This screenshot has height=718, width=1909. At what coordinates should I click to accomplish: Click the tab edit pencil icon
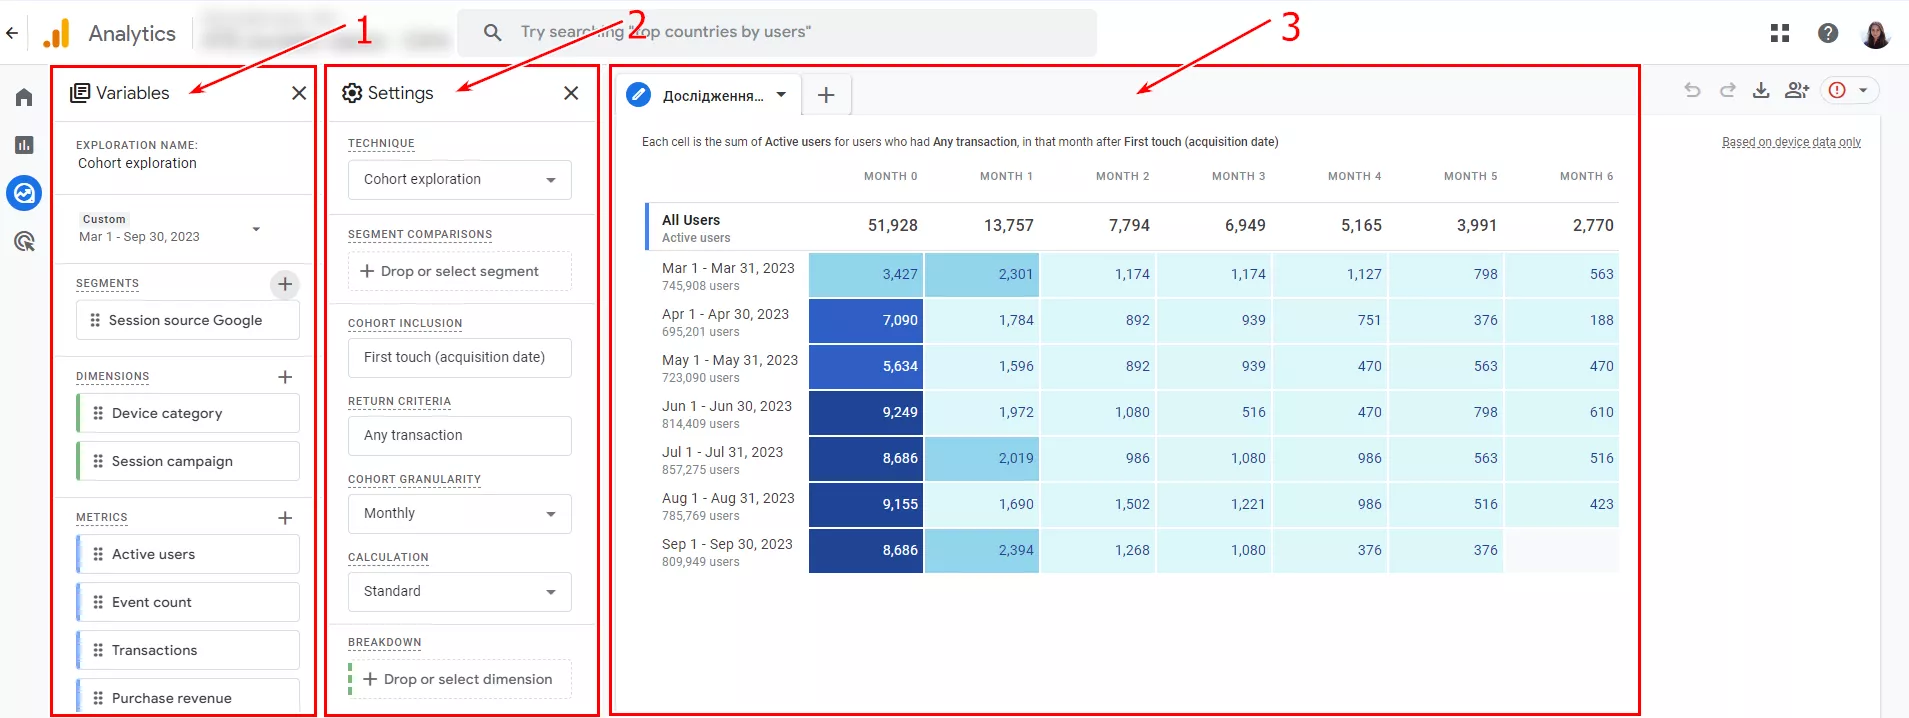pyautogui.click(x=638, y=95)
